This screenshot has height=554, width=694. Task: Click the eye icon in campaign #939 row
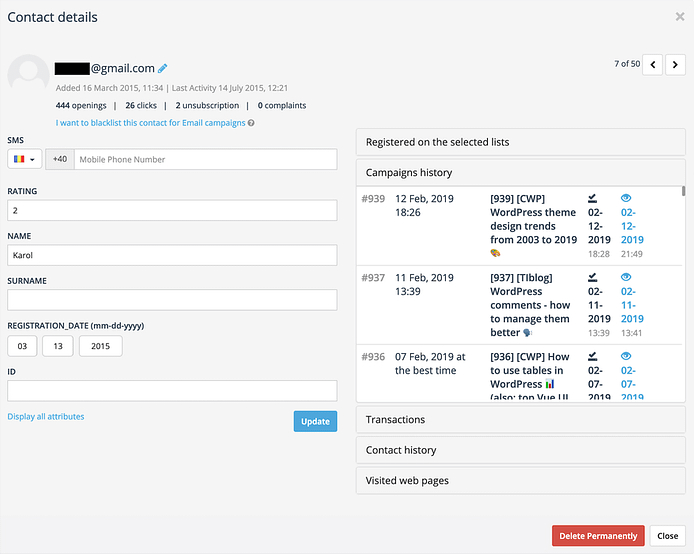point(627,198)
